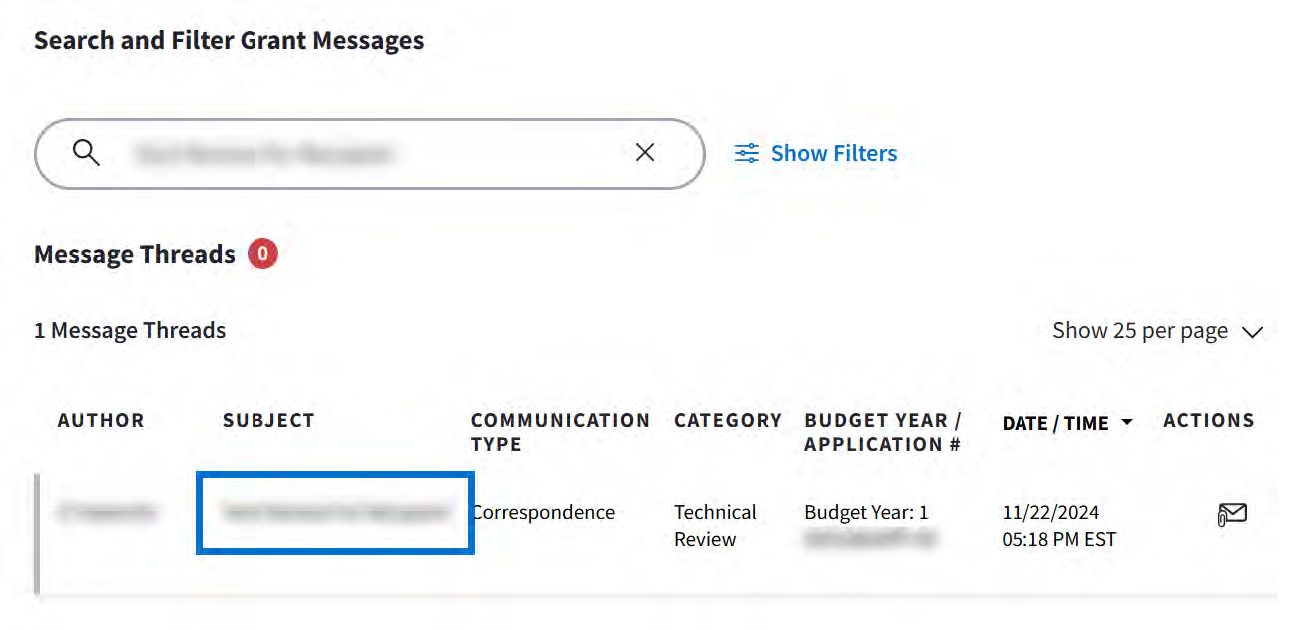Open the blurred subject link in the row
The width and height of the screenshot is (1309, 630).
click(334, 512)
